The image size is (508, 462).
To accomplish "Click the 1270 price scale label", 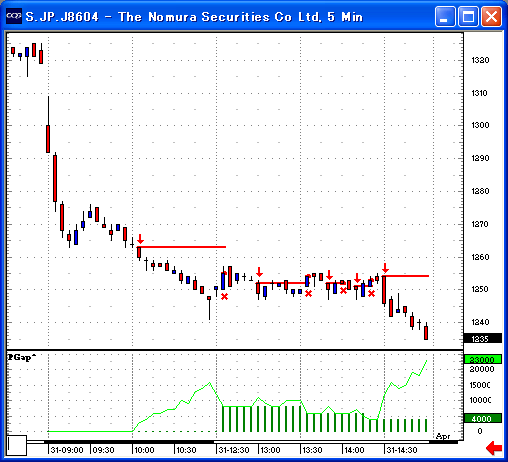I will click(480, 224).
